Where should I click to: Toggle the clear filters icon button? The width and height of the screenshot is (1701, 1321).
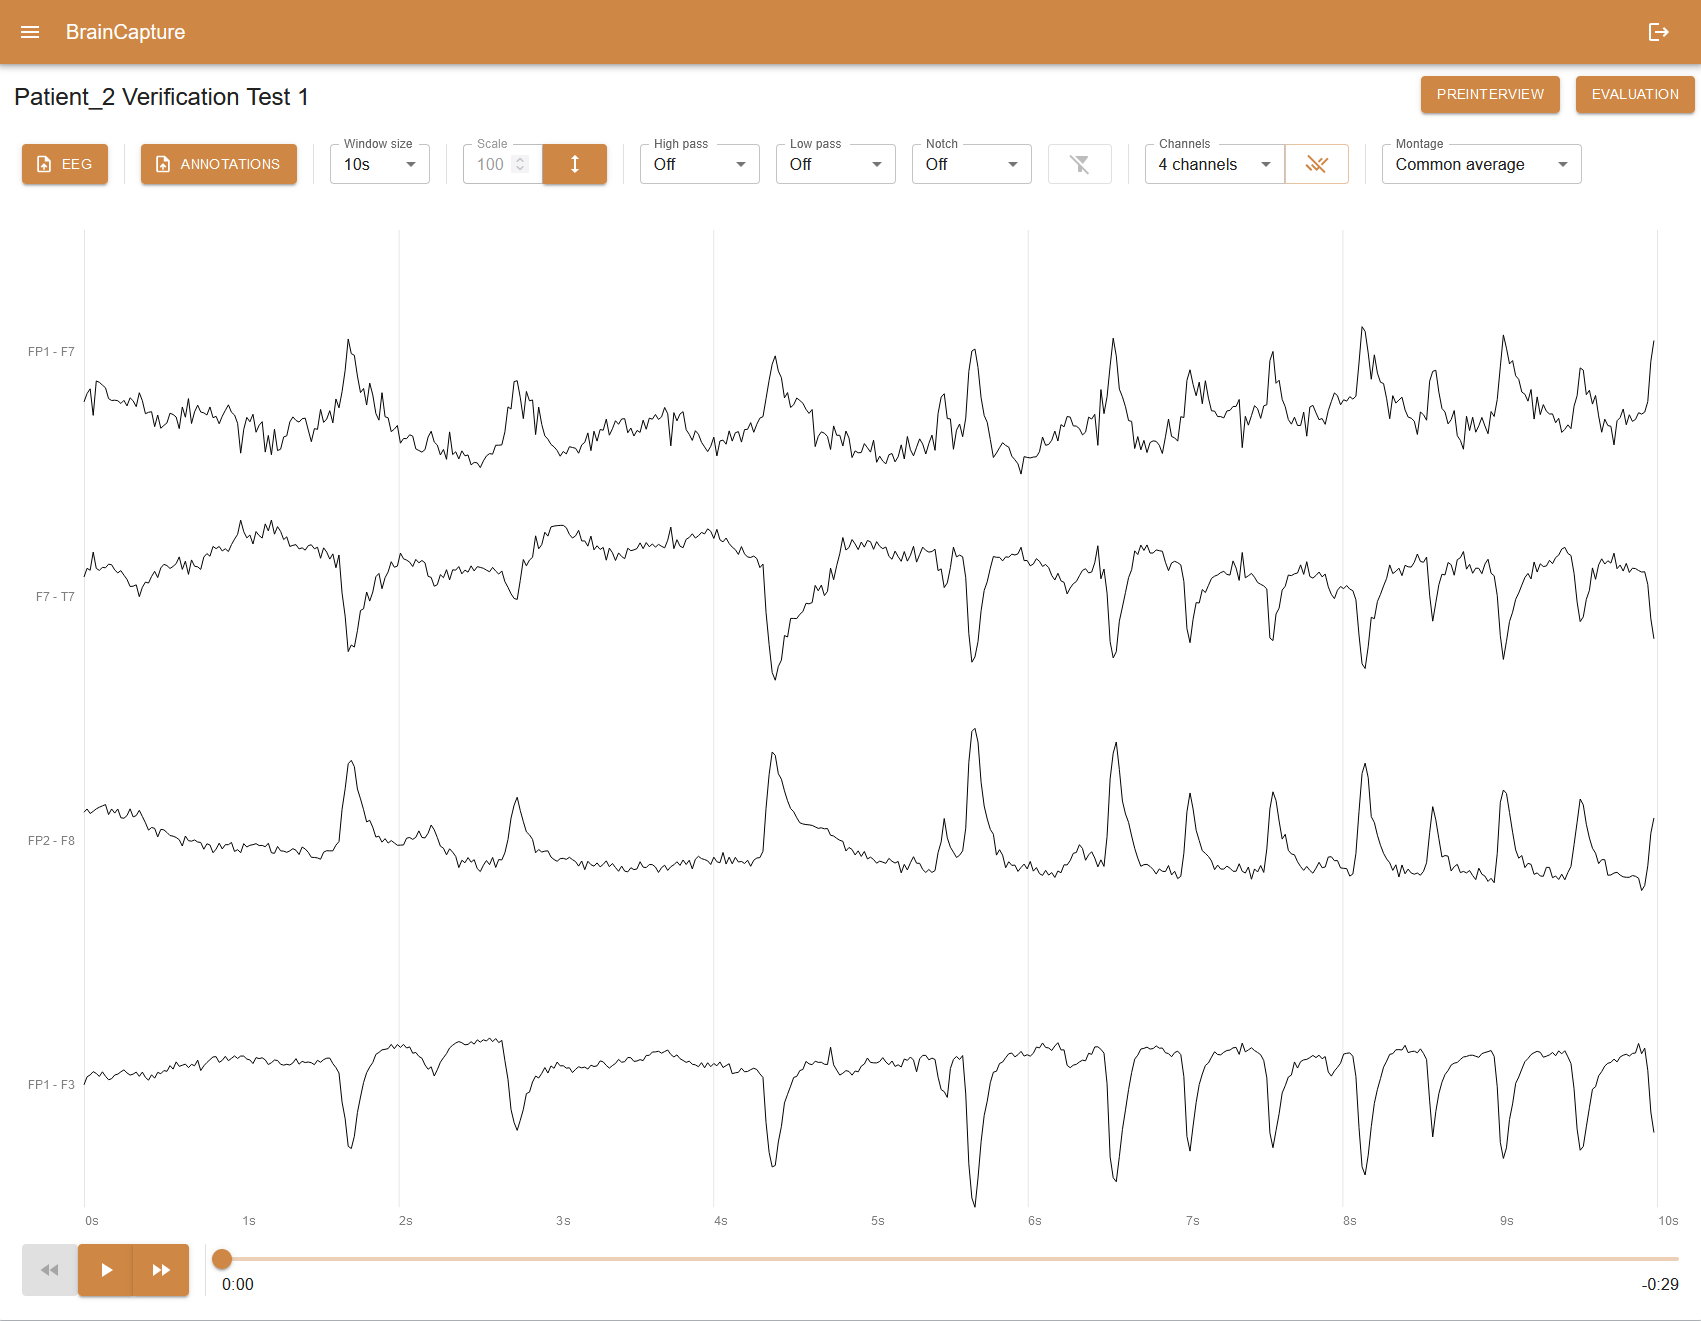(x=1079, y=164)
